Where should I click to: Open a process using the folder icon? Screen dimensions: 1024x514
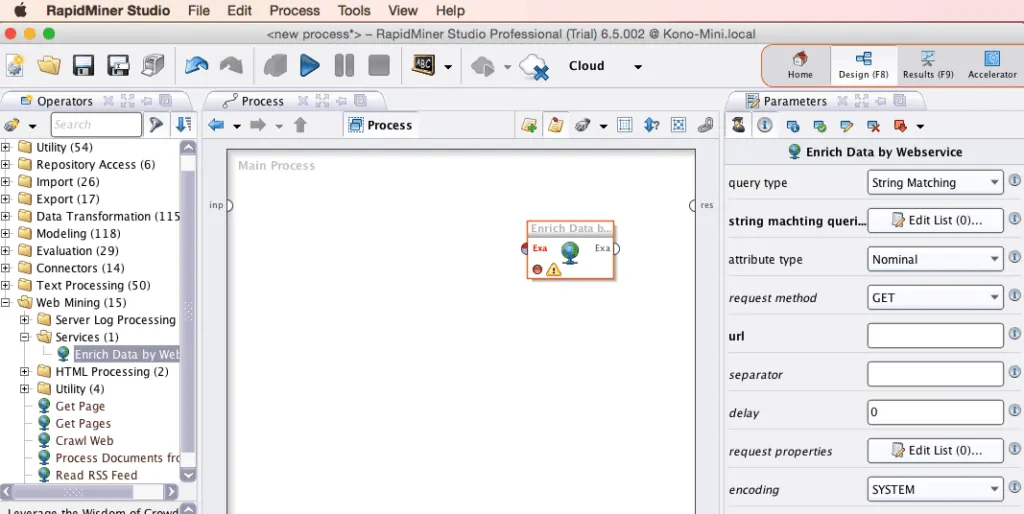click(49, 66)
